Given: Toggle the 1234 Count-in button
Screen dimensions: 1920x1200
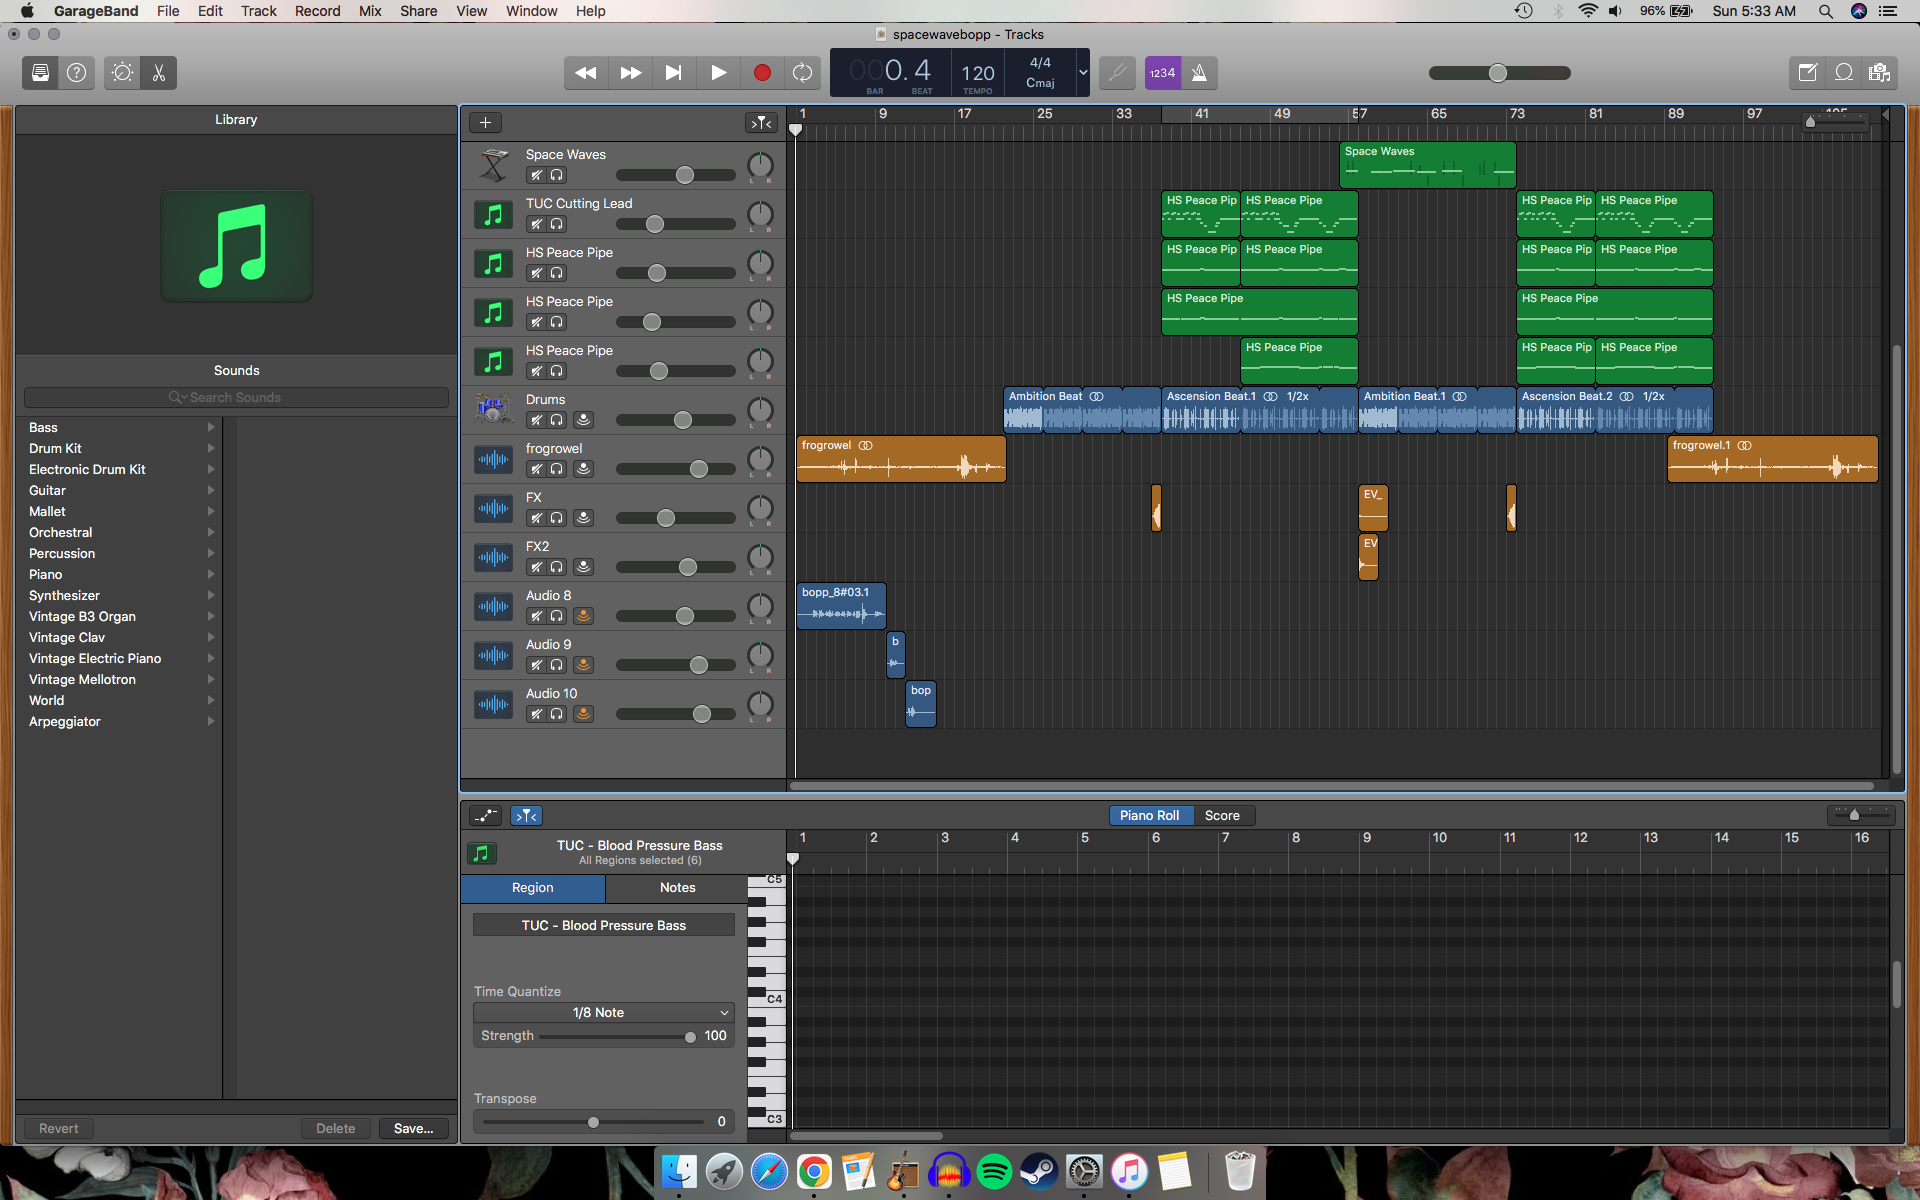Looking at the screenshot, I should [1163, 73].
